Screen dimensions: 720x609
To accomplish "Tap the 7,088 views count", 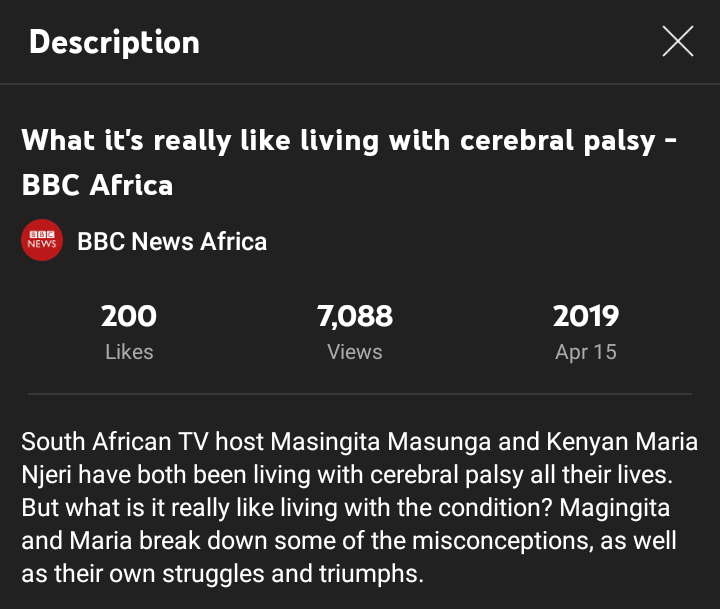I will coord(355,317).
